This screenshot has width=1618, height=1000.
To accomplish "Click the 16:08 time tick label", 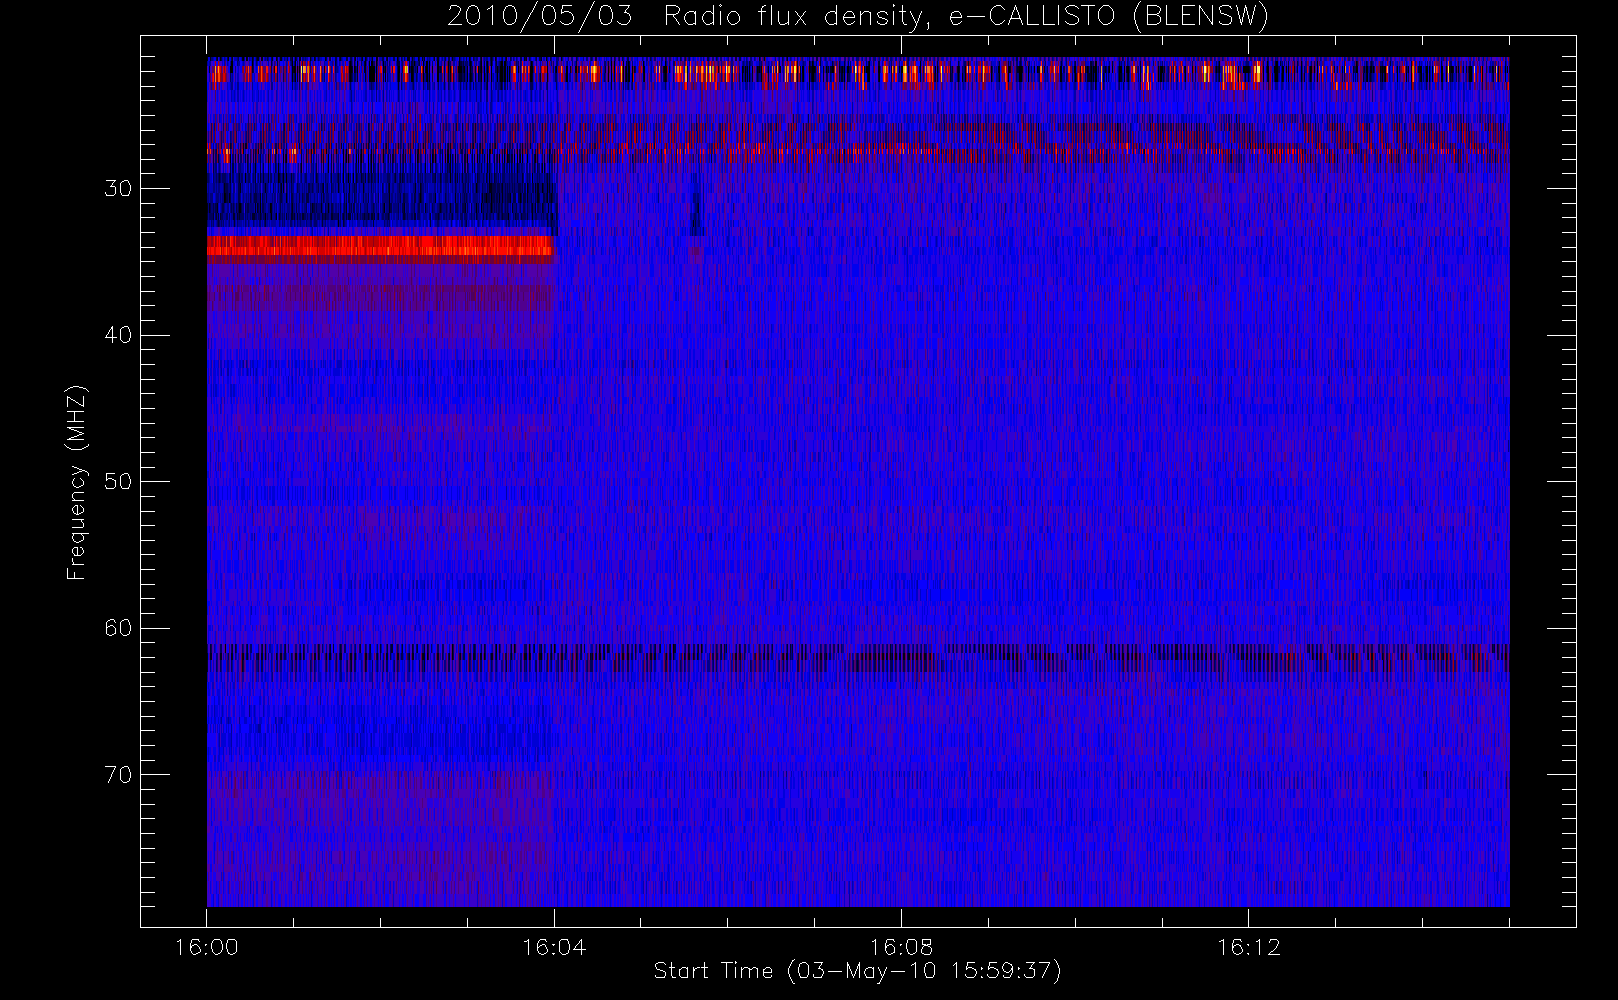I will tap(901, 947).
